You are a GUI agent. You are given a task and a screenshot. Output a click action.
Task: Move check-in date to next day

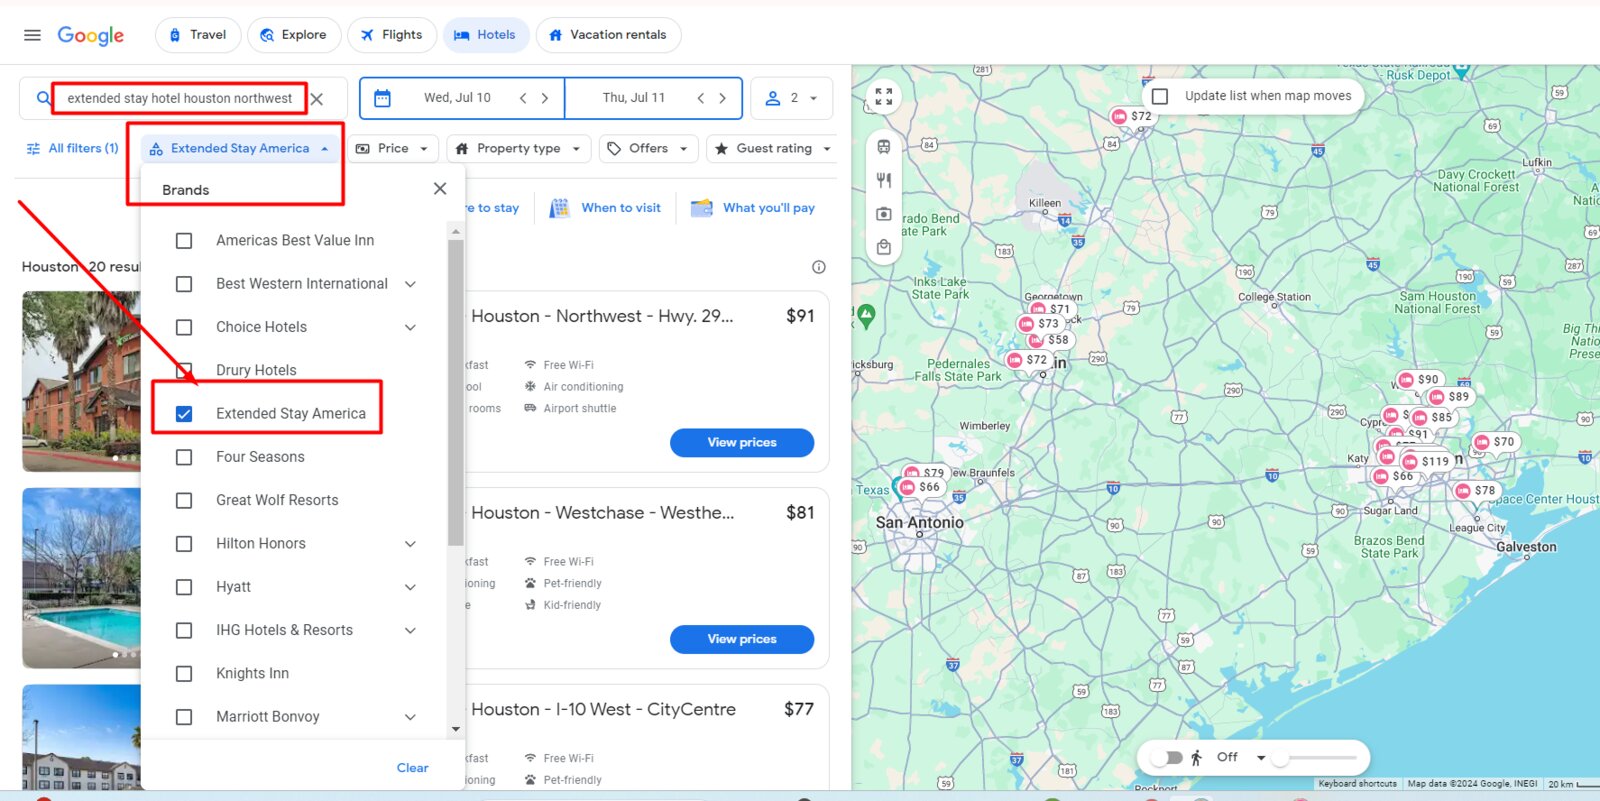(x=545, y=98)
